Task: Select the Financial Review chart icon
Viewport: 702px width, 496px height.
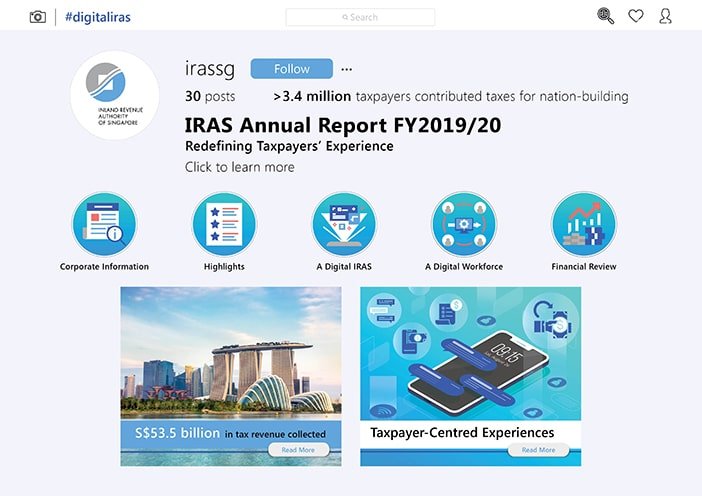Action: pyautogui.click(x=583, y=224)
